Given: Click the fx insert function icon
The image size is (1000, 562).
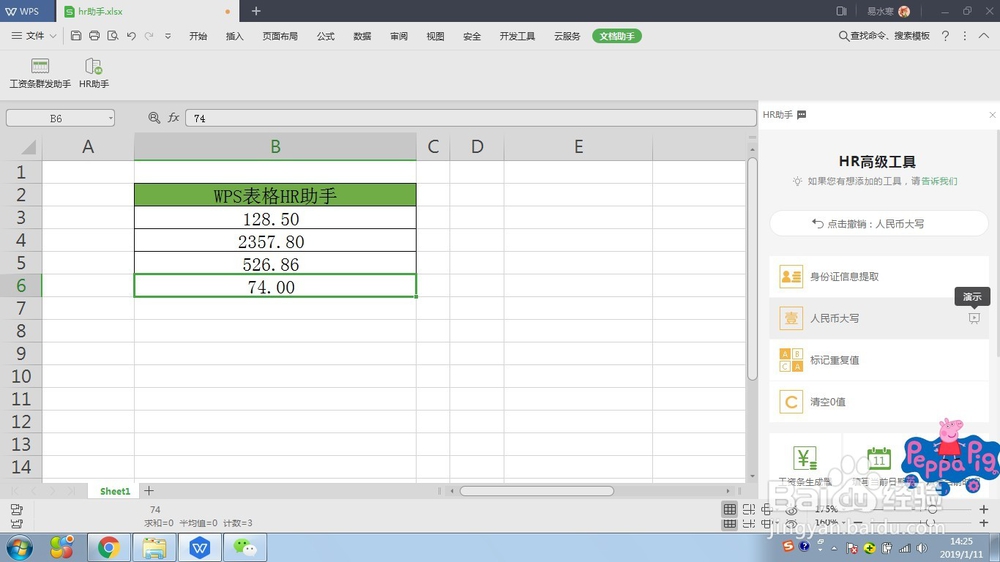Looking at the screenshot, I should click(173, 118).
